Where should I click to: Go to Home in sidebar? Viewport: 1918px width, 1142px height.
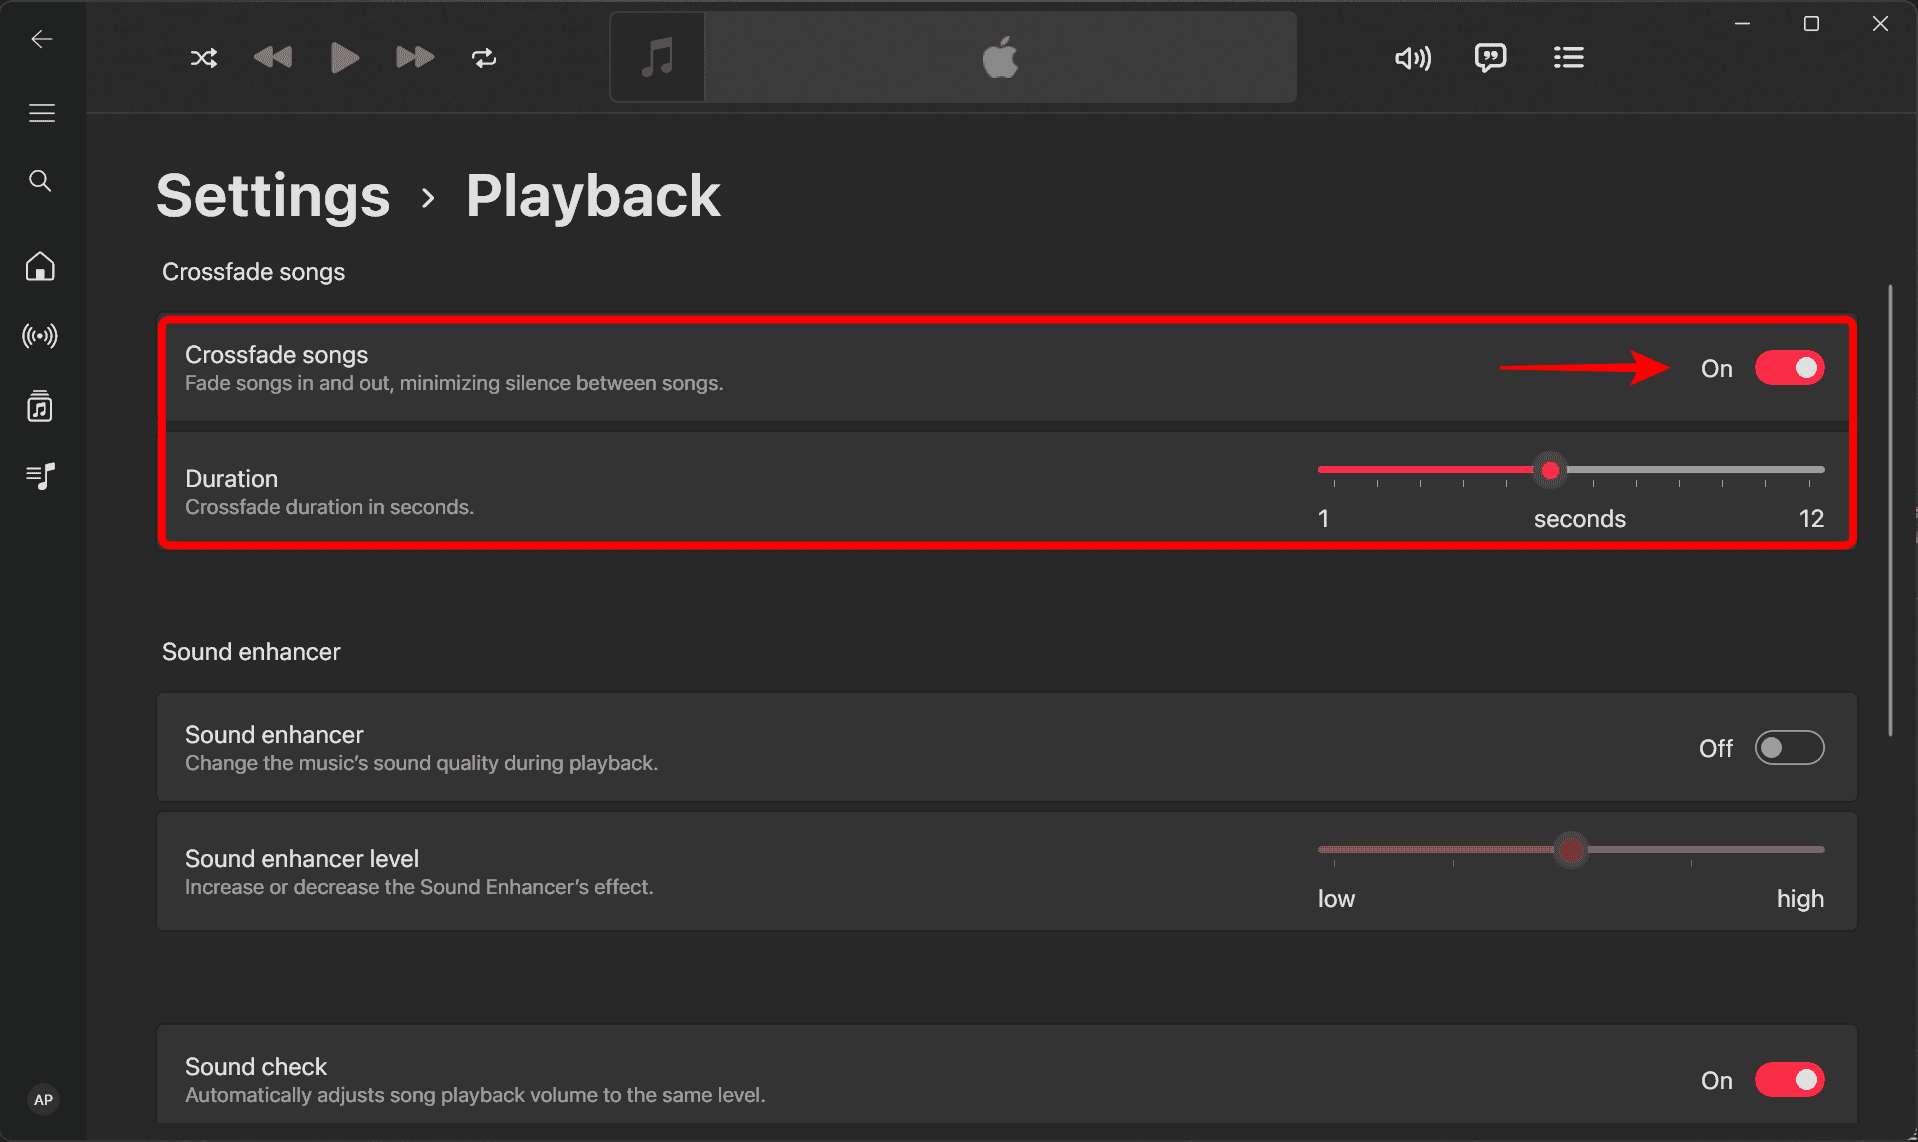pos(41,267)
